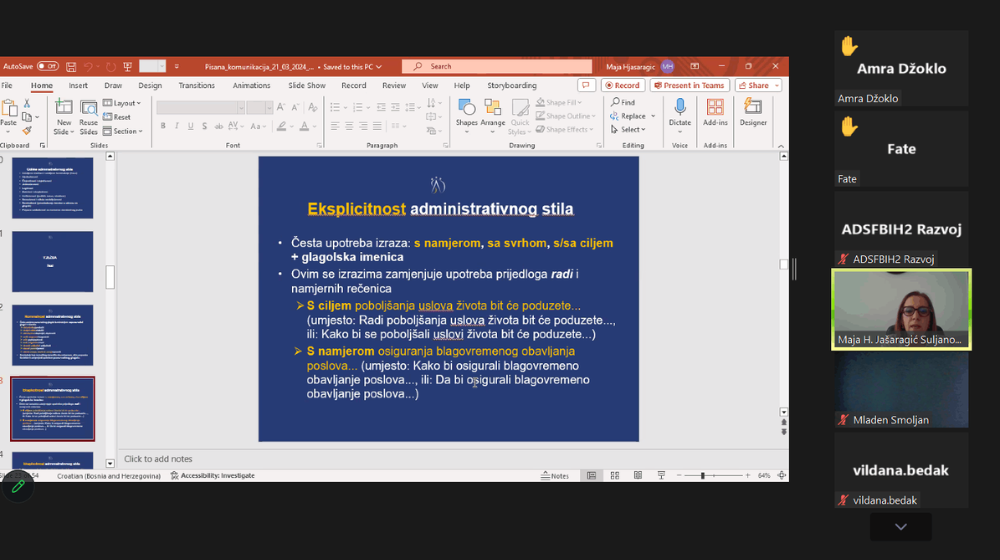
Task: Open the Layout dropdown
Action: click(x=122, y=103)
